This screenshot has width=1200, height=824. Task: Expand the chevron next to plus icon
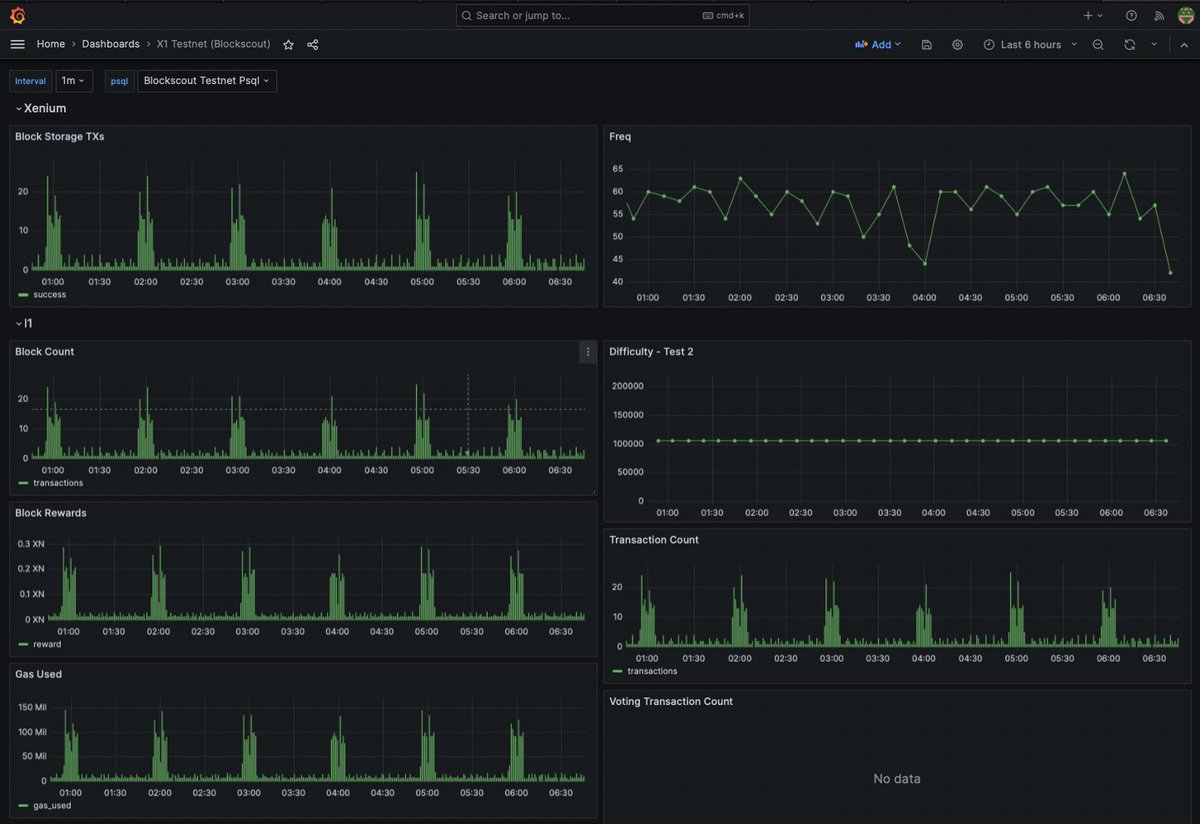(x=1101, y=16)
